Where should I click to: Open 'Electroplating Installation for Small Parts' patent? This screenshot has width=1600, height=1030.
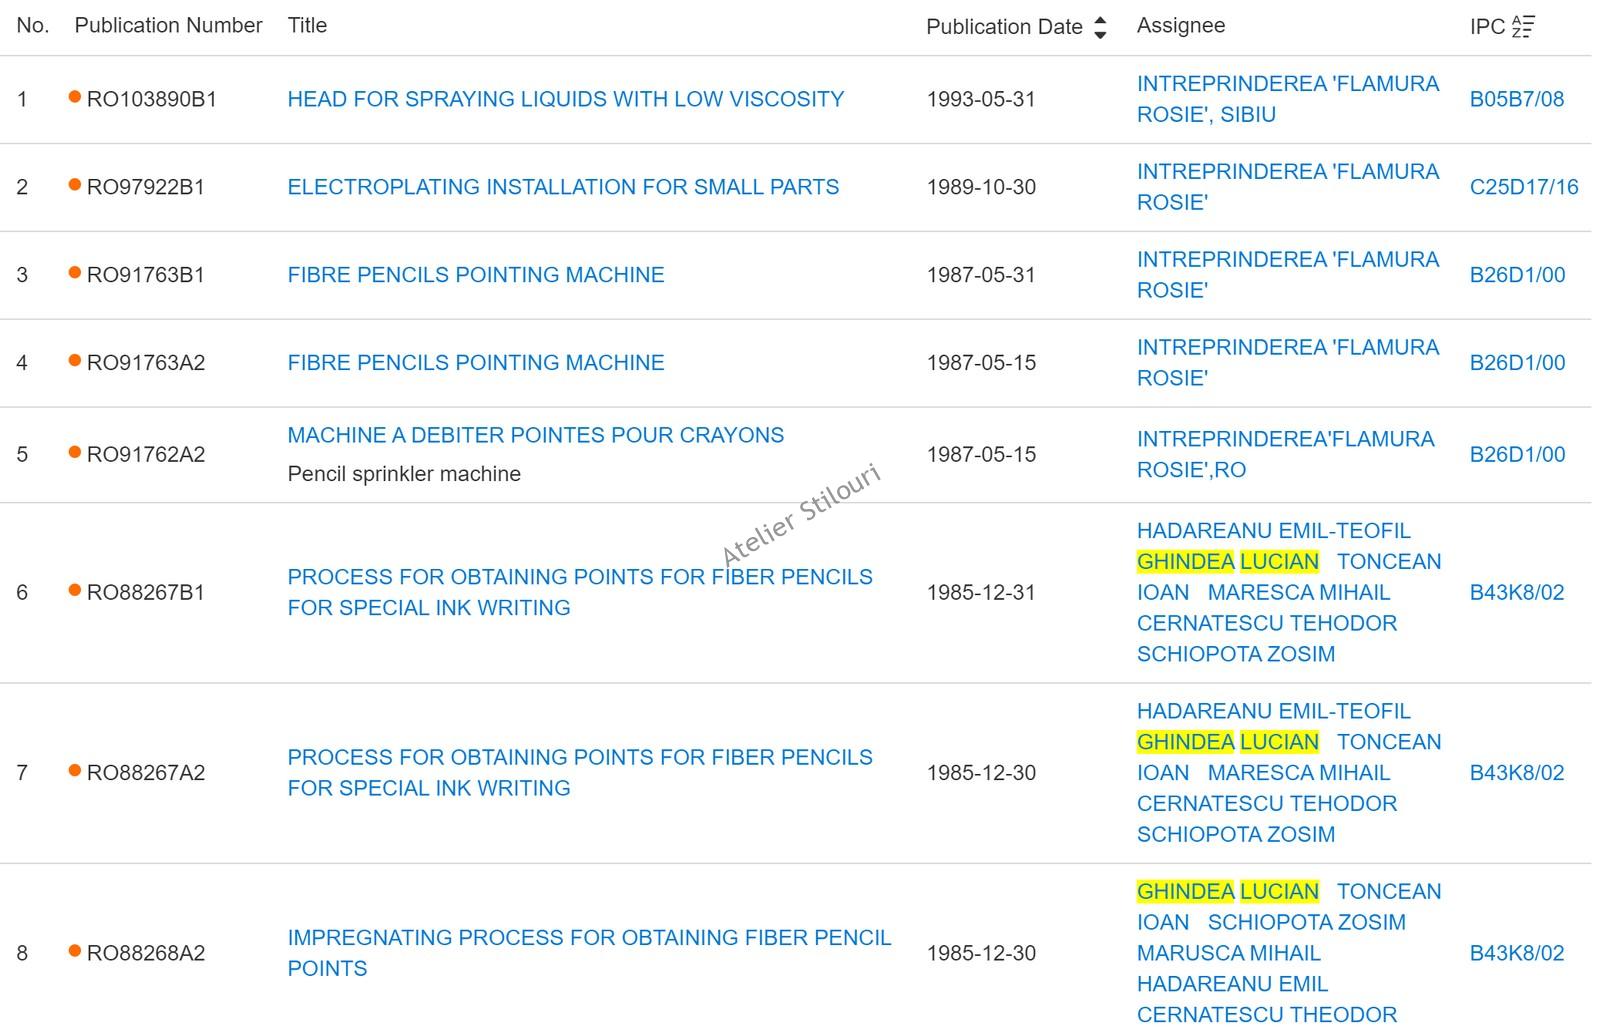pos(562,187)
